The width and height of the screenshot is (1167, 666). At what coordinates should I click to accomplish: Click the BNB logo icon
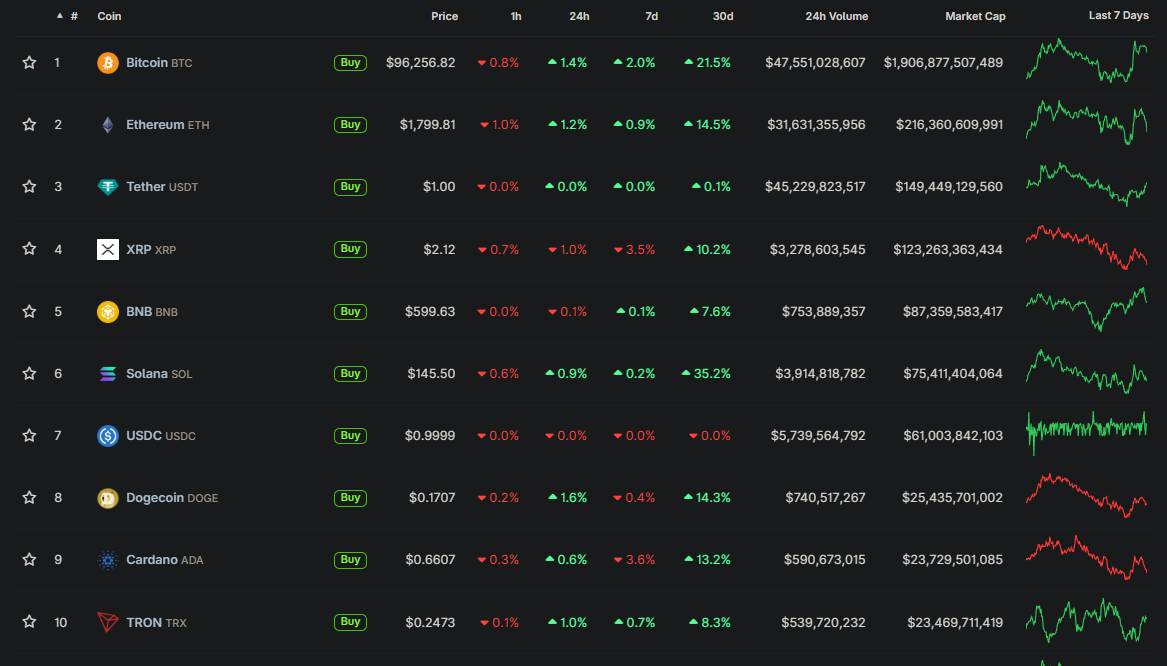pyautogui.click(x=107, y=311)
